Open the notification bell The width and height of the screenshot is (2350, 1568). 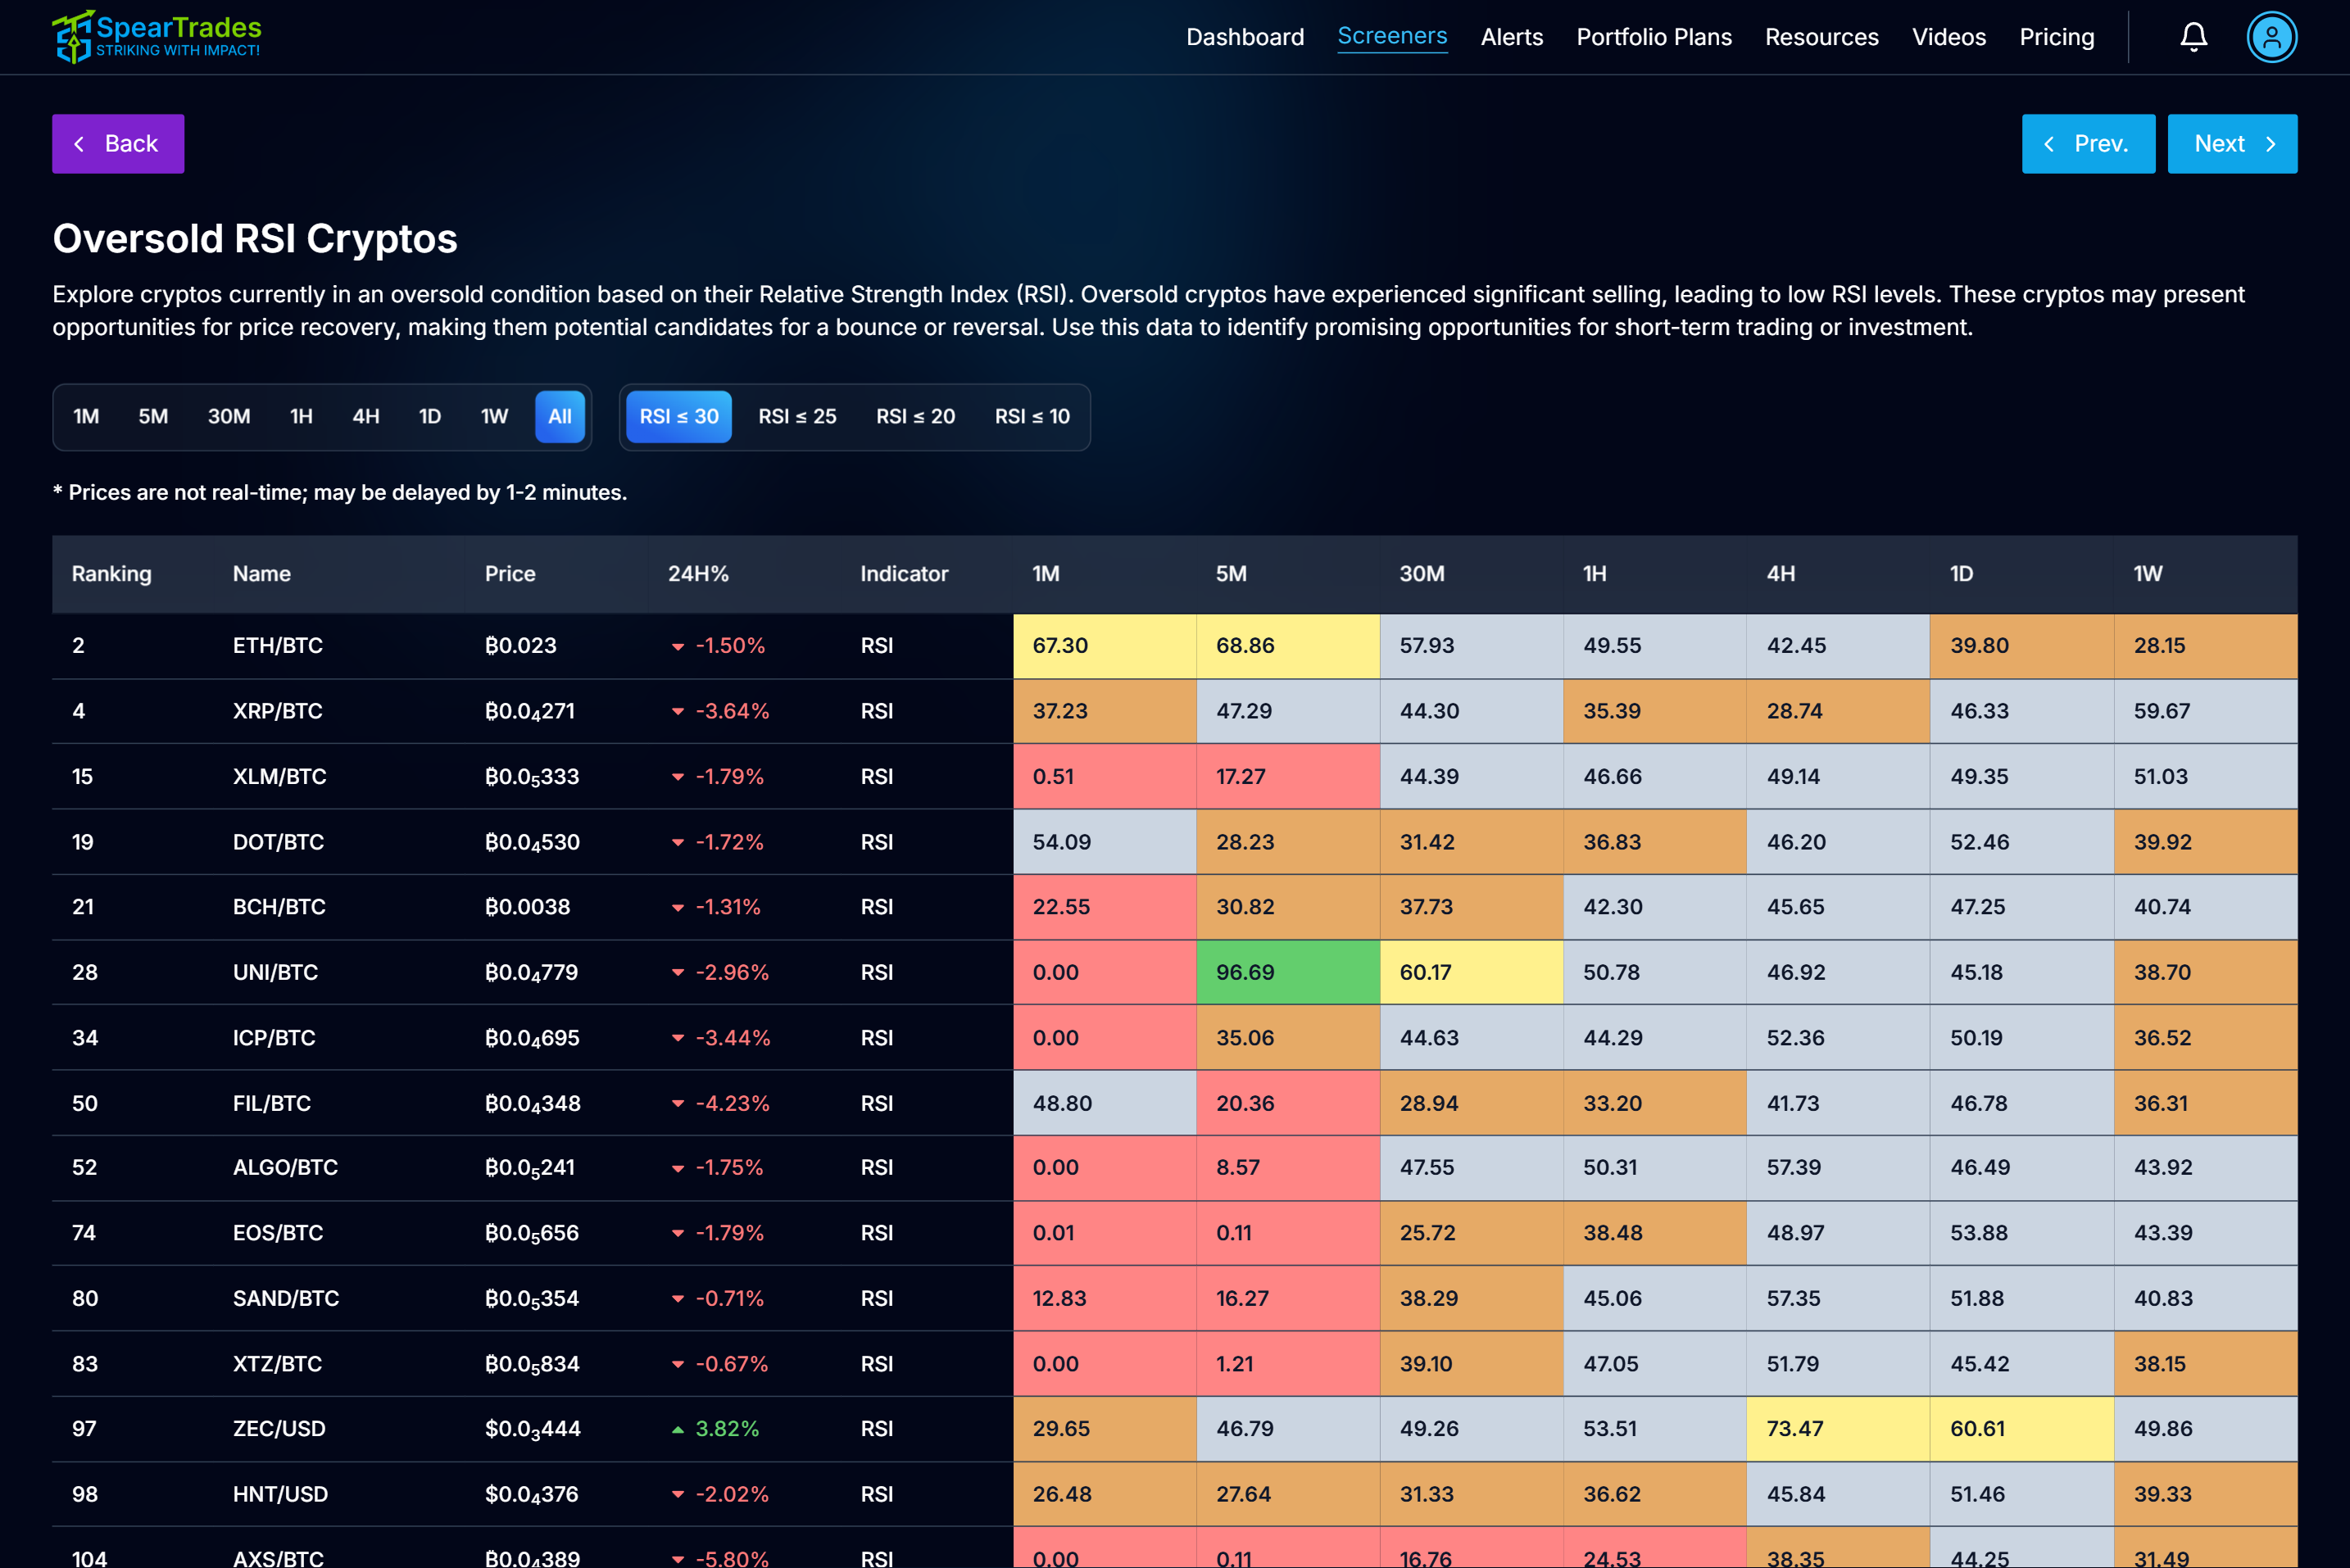(x=2193, y=37)
